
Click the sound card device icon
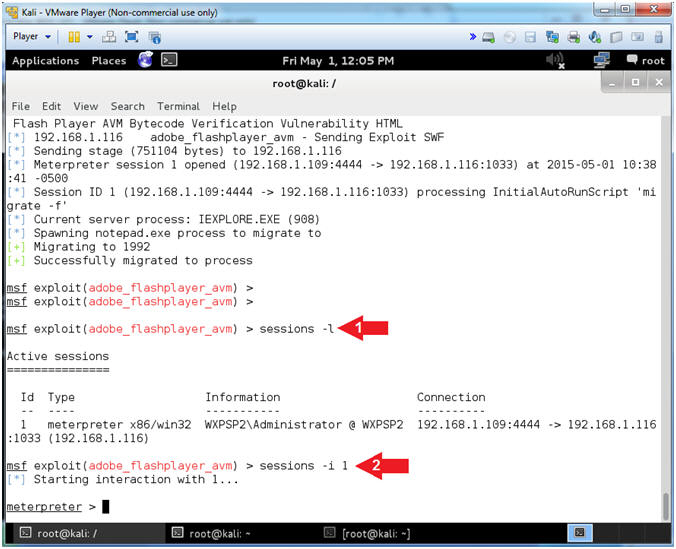pos(595,37)
